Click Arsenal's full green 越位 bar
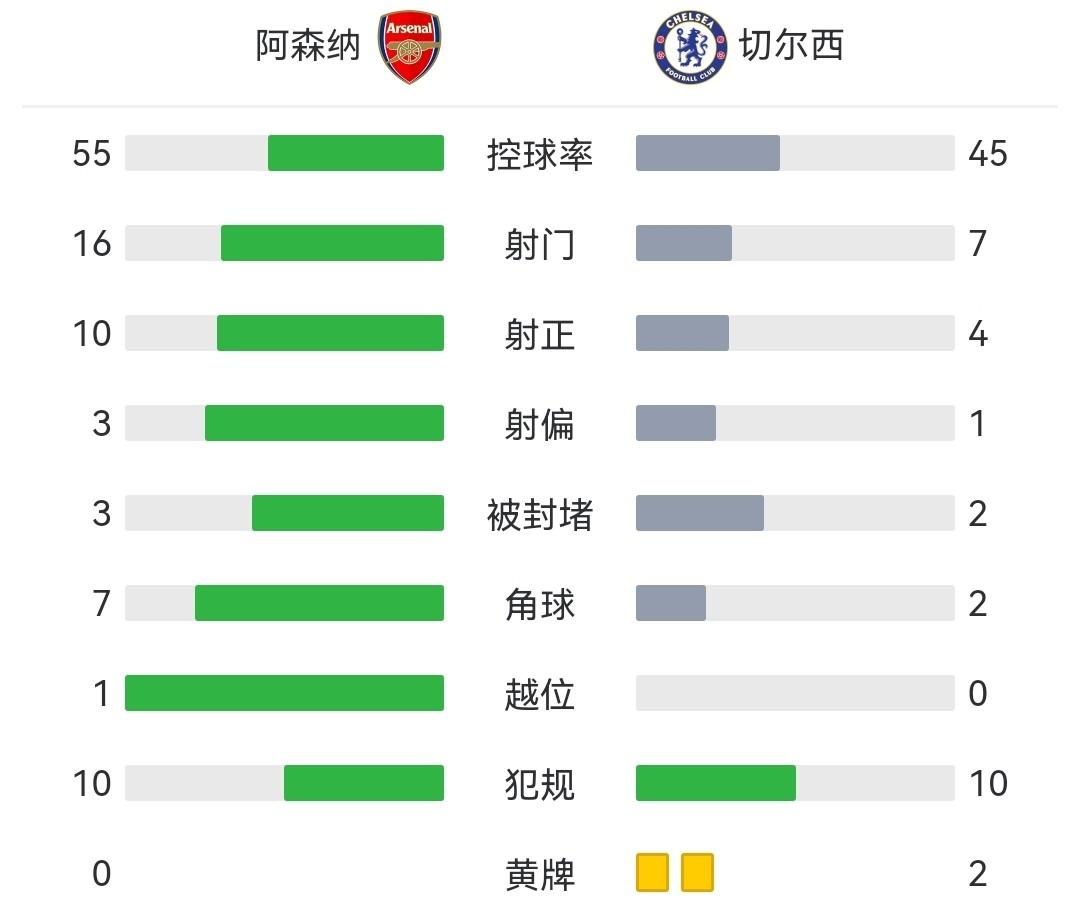Viewport: 1080px width, 910px height. pos(284,693)
